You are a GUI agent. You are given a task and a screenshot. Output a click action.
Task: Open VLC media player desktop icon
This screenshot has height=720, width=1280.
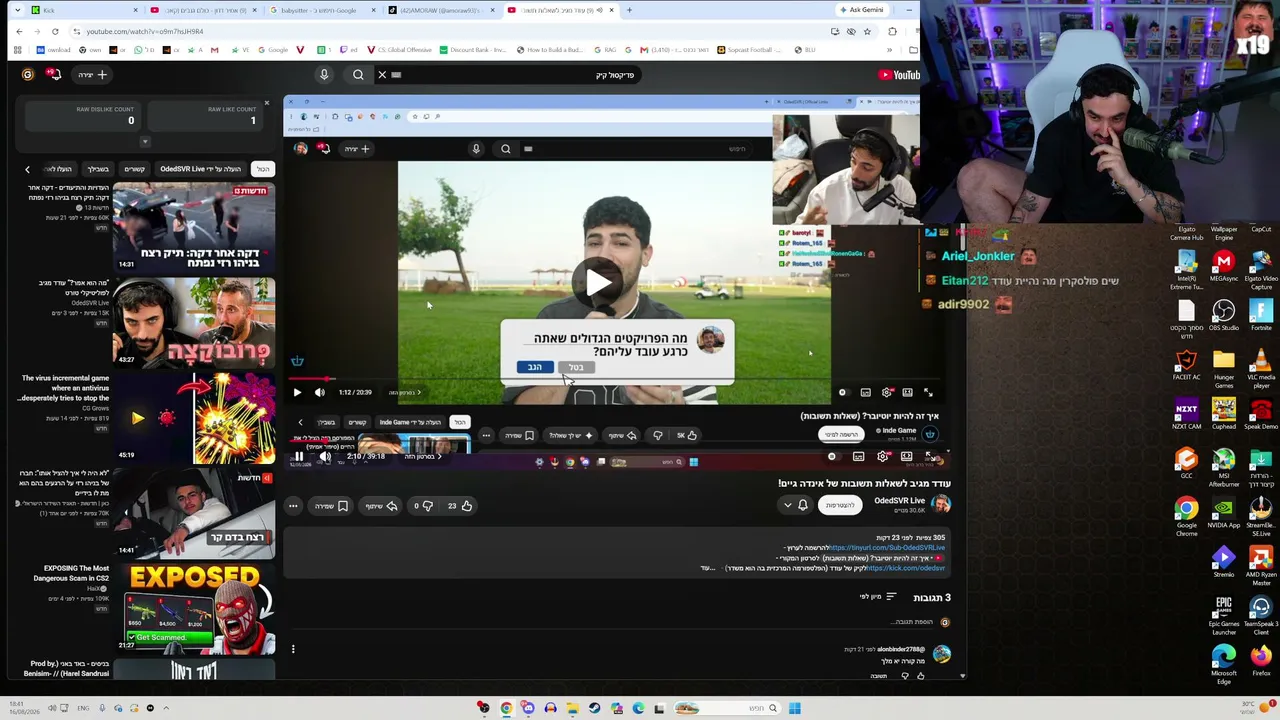pos(1261,367)
